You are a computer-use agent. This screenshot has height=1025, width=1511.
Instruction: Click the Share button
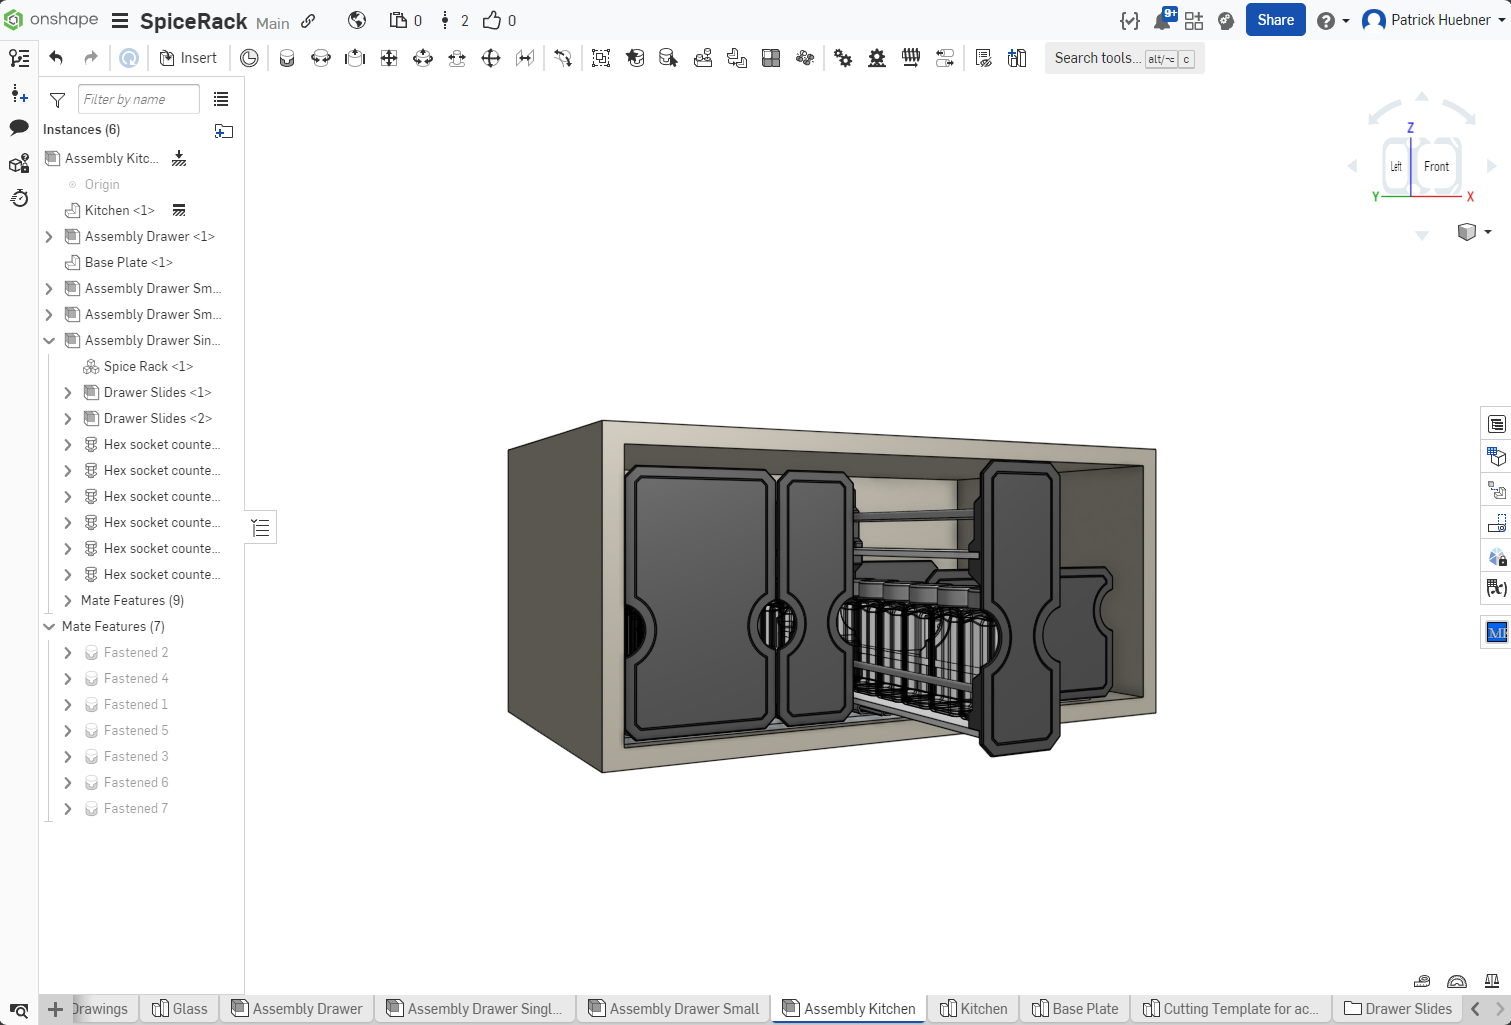pyautogui.click(x=1275, y=20)
